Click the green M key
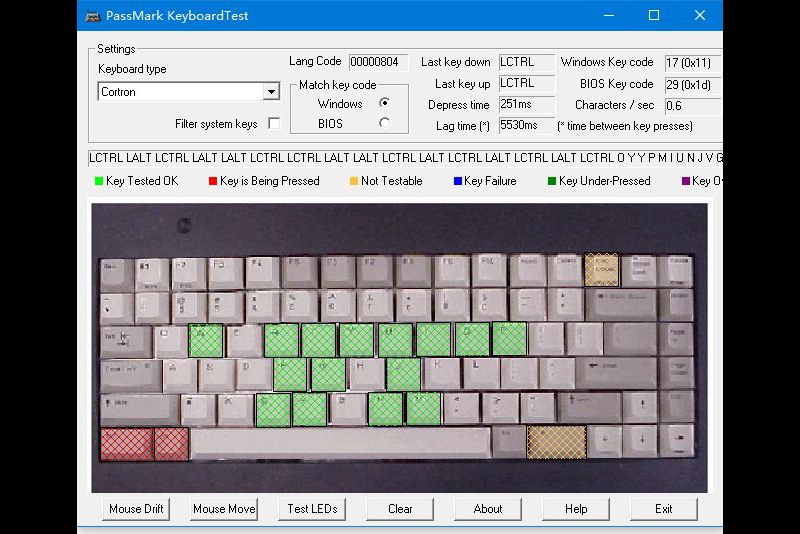Image resolution: width=800 pixels, height=534 pixels. pos(423,409)
